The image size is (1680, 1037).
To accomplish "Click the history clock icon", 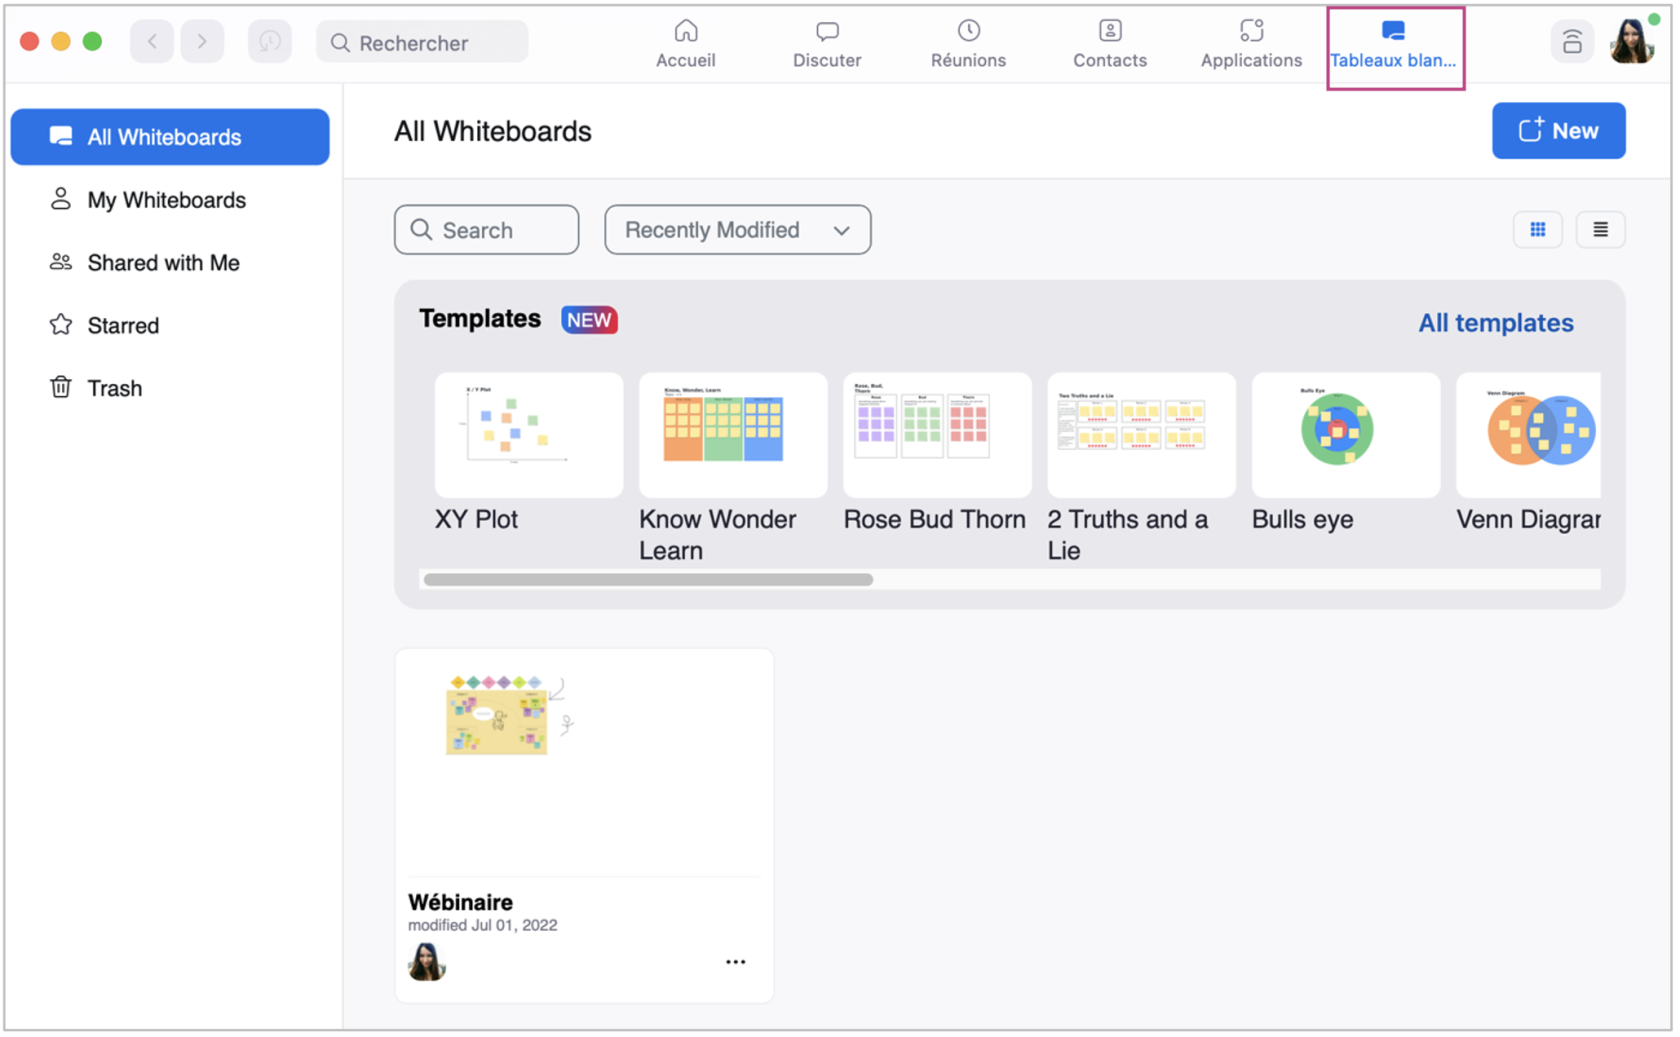I will (269, 42).
